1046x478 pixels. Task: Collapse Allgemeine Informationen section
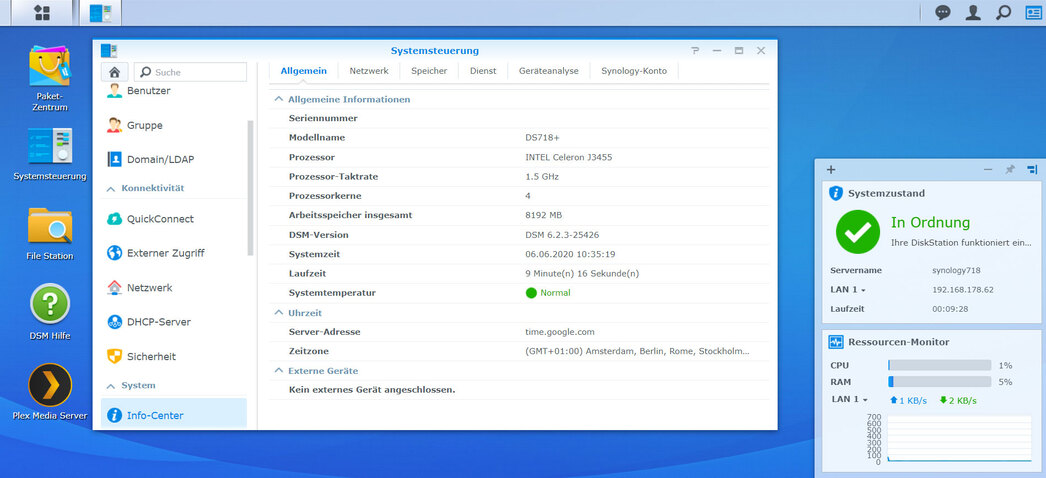tap(279, 99)
